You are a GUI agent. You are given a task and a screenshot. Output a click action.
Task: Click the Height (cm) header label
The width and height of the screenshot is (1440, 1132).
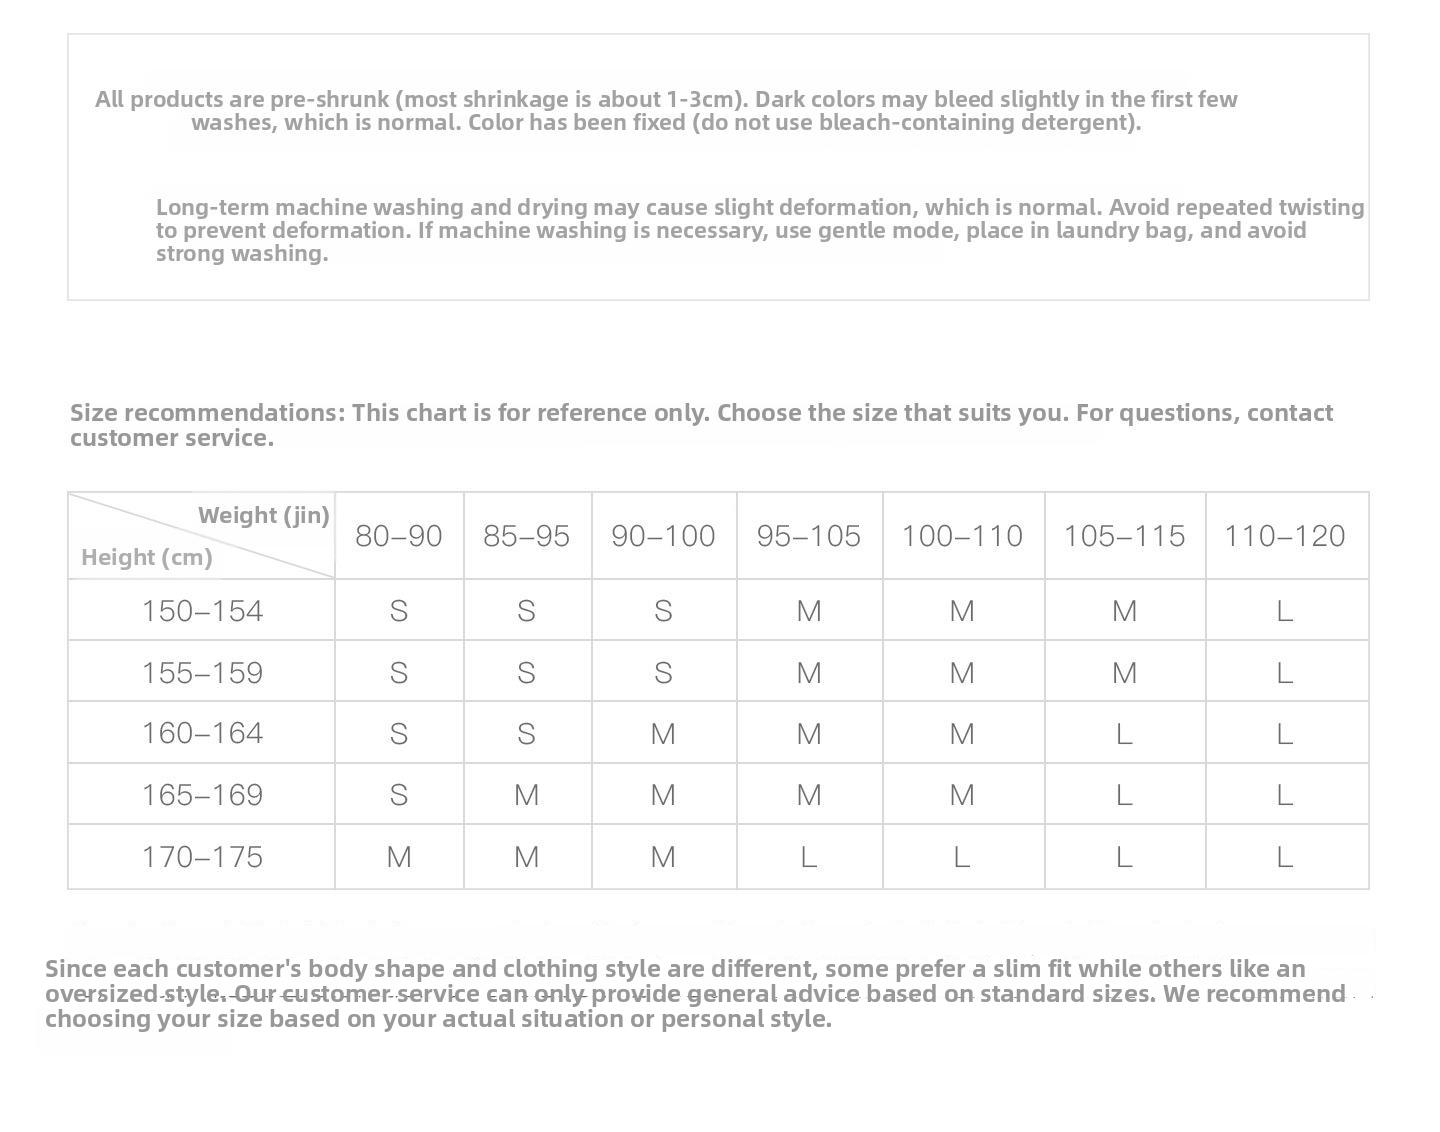[147, 557]
